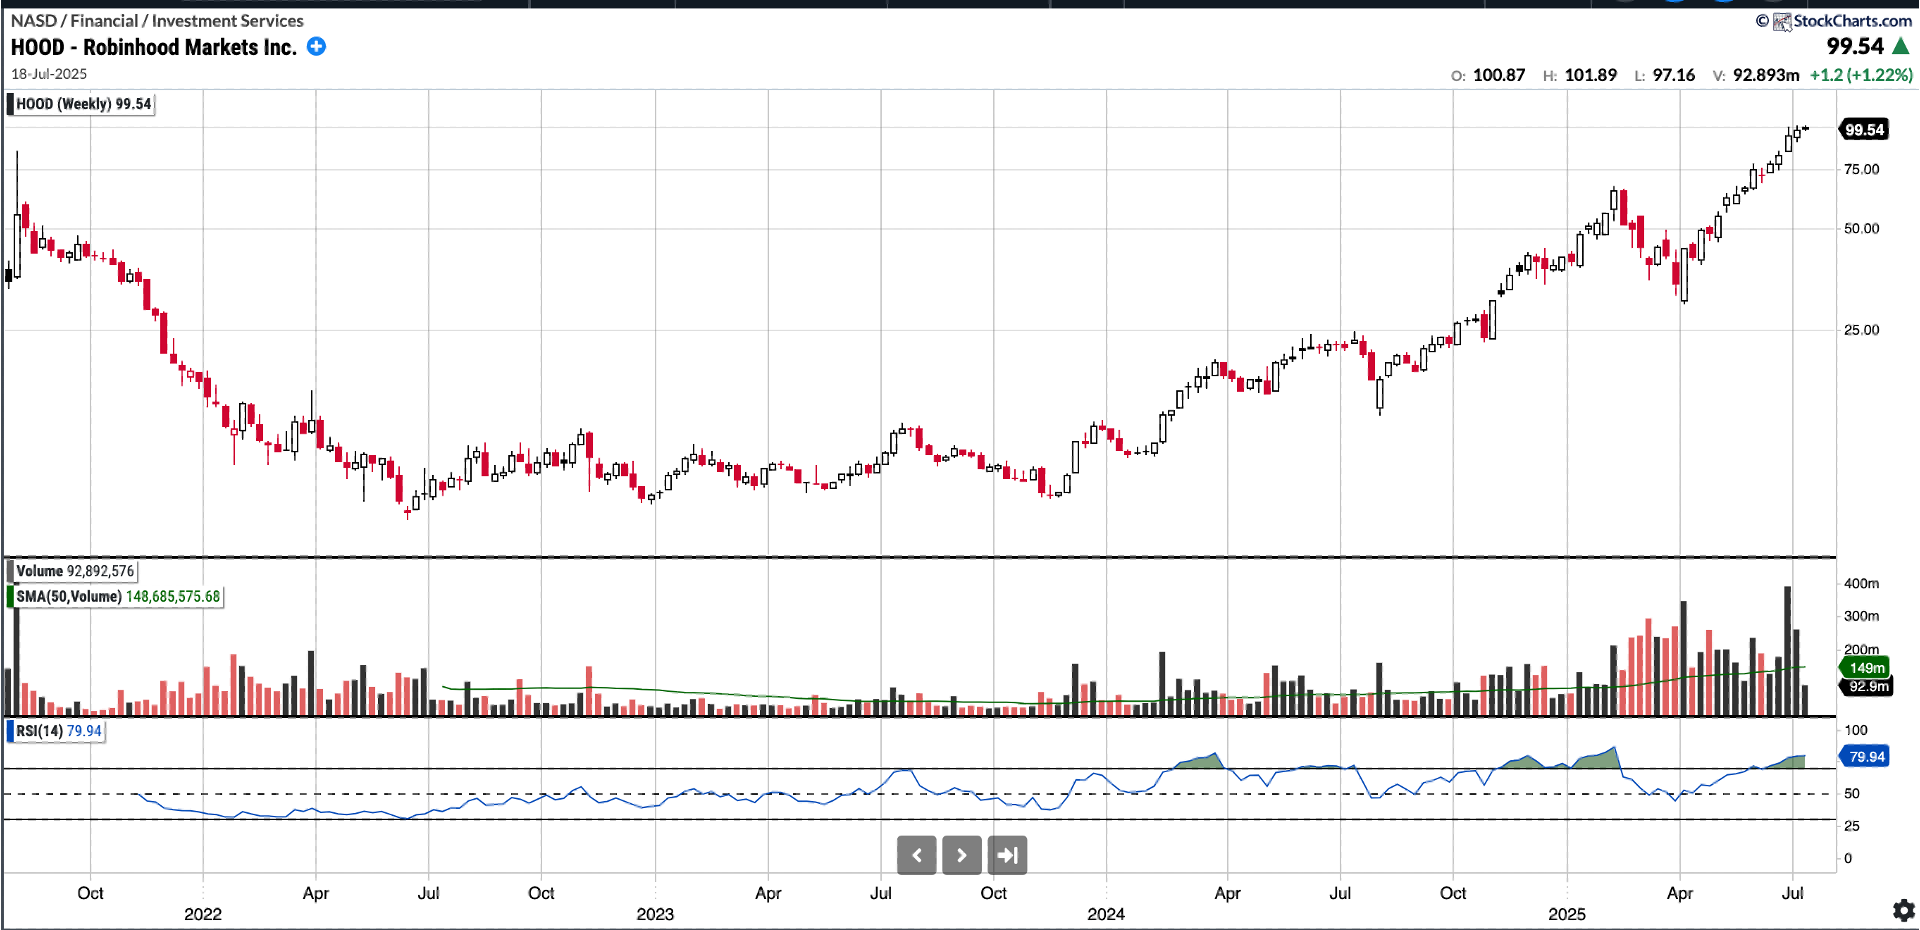Select the Volume 92,892,576 legend label
This screenshot has width=1920, height=930.
(x=73, y=571)
